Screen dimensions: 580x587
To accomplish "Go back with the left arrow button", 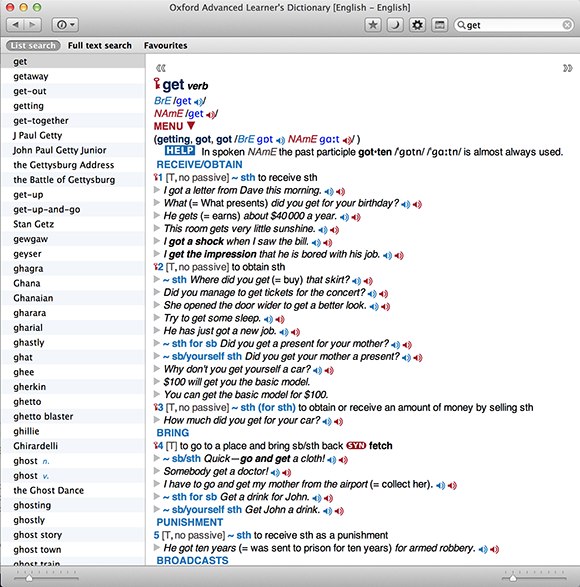I will [x=15, y=25].
